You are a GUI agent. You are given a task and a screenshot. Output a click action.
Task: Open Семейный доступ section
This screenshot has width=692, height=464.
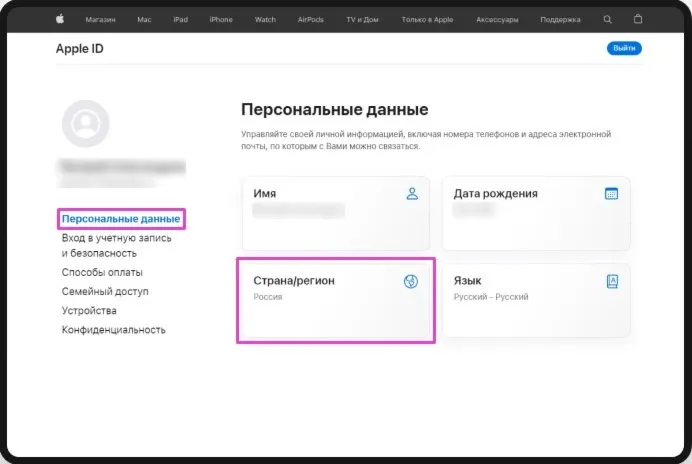tap(105, 291)
